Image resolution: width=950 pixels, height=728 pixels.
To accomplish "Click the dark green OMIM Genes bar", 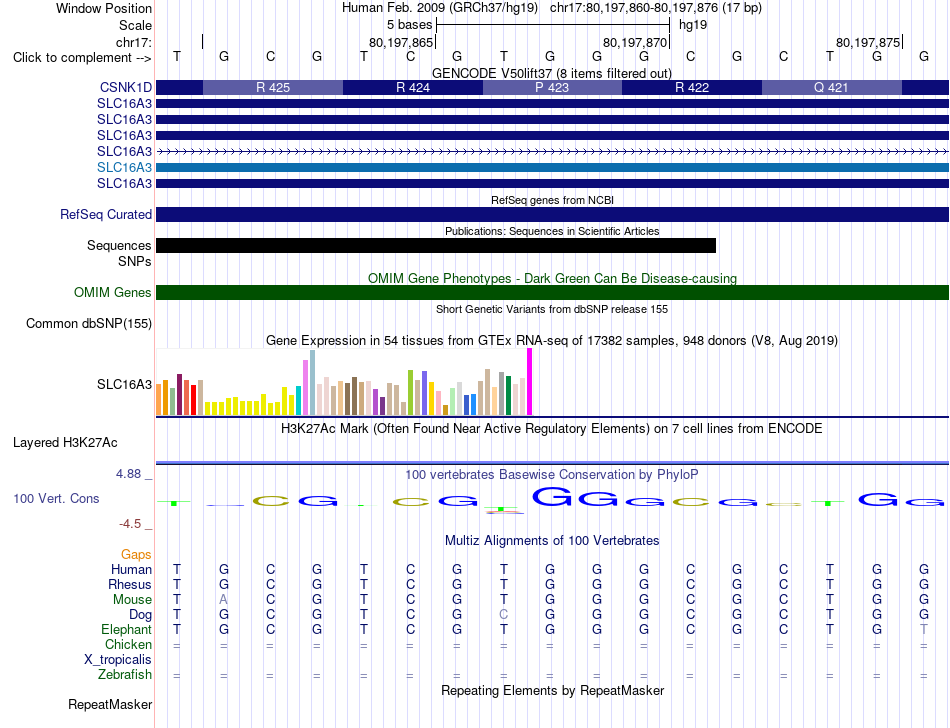I will tap(553, 293).
